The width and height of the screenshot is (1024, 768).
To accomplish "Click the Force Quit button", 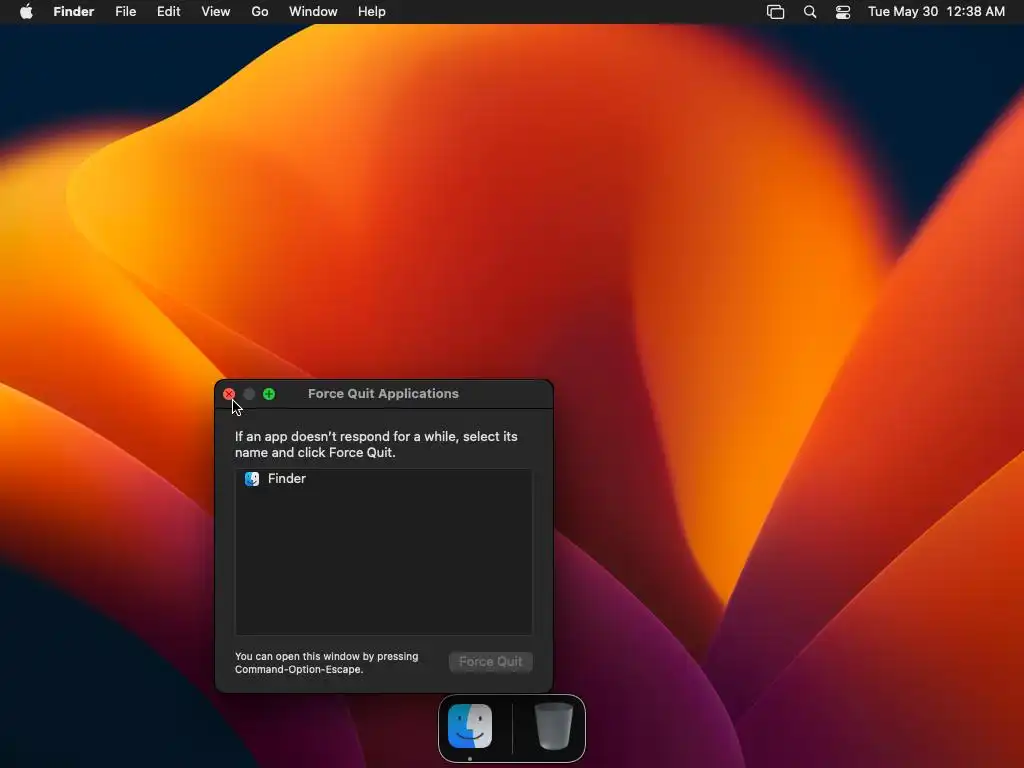I will point(490,662).
